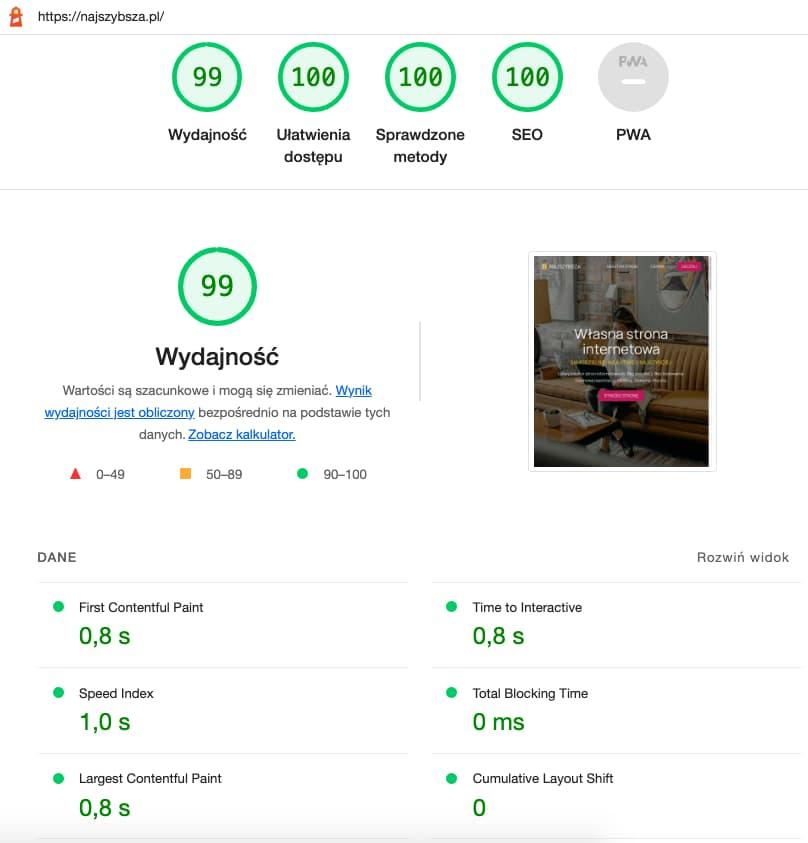The width and height of the screenshot is (808, 843).
Task: Expand the report with Rozwiń widok
Action: (743, 557)
